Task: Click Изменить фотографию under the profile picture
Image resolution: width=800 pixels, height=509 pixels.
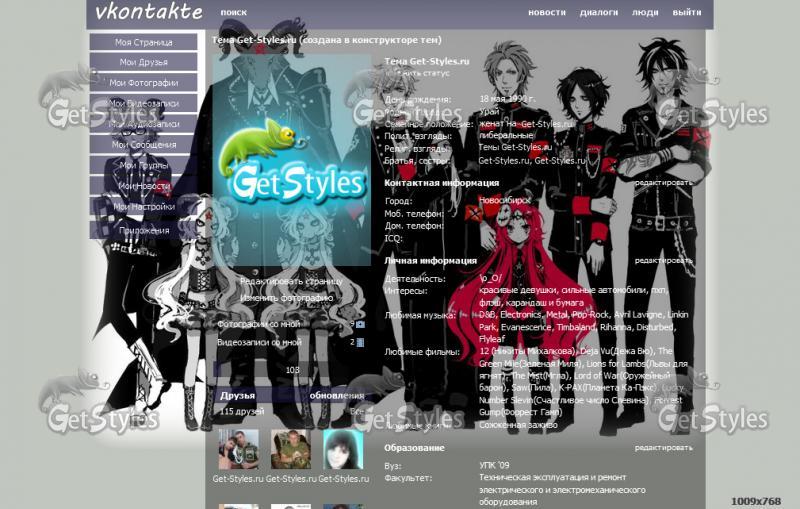Action: coord(286,298)
